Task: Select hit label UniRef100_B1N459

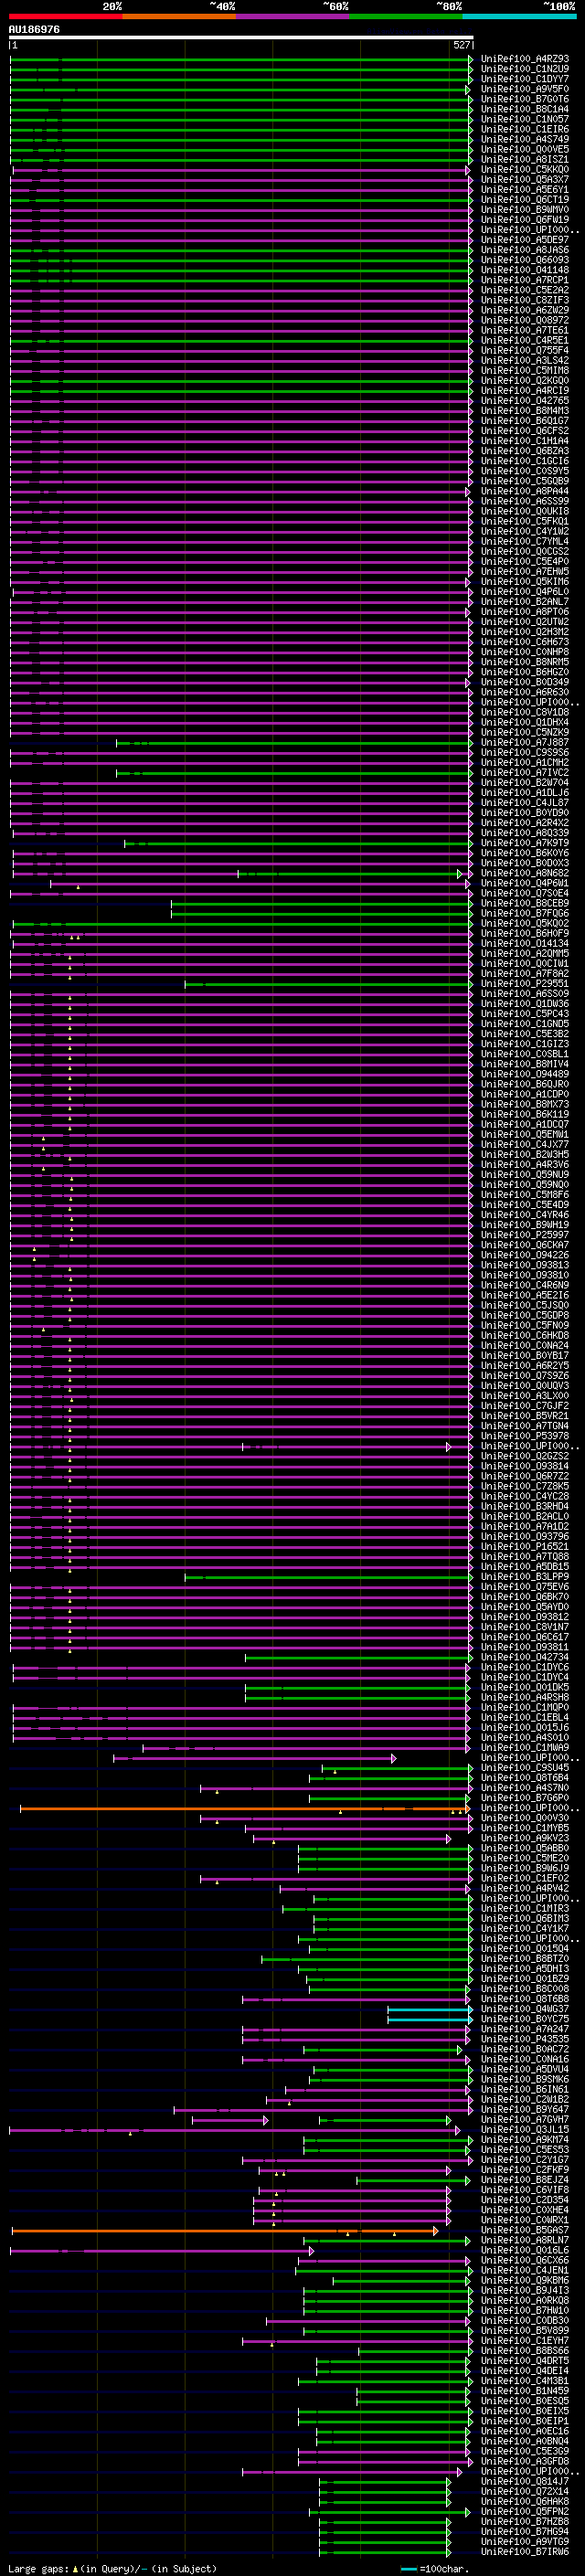Action: [x=524, y=2391]
